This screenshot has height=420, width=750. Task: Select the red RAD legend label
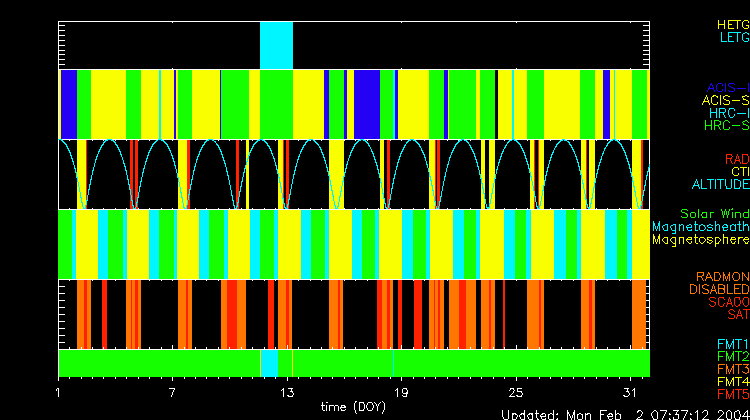click(x=735, y=159)
